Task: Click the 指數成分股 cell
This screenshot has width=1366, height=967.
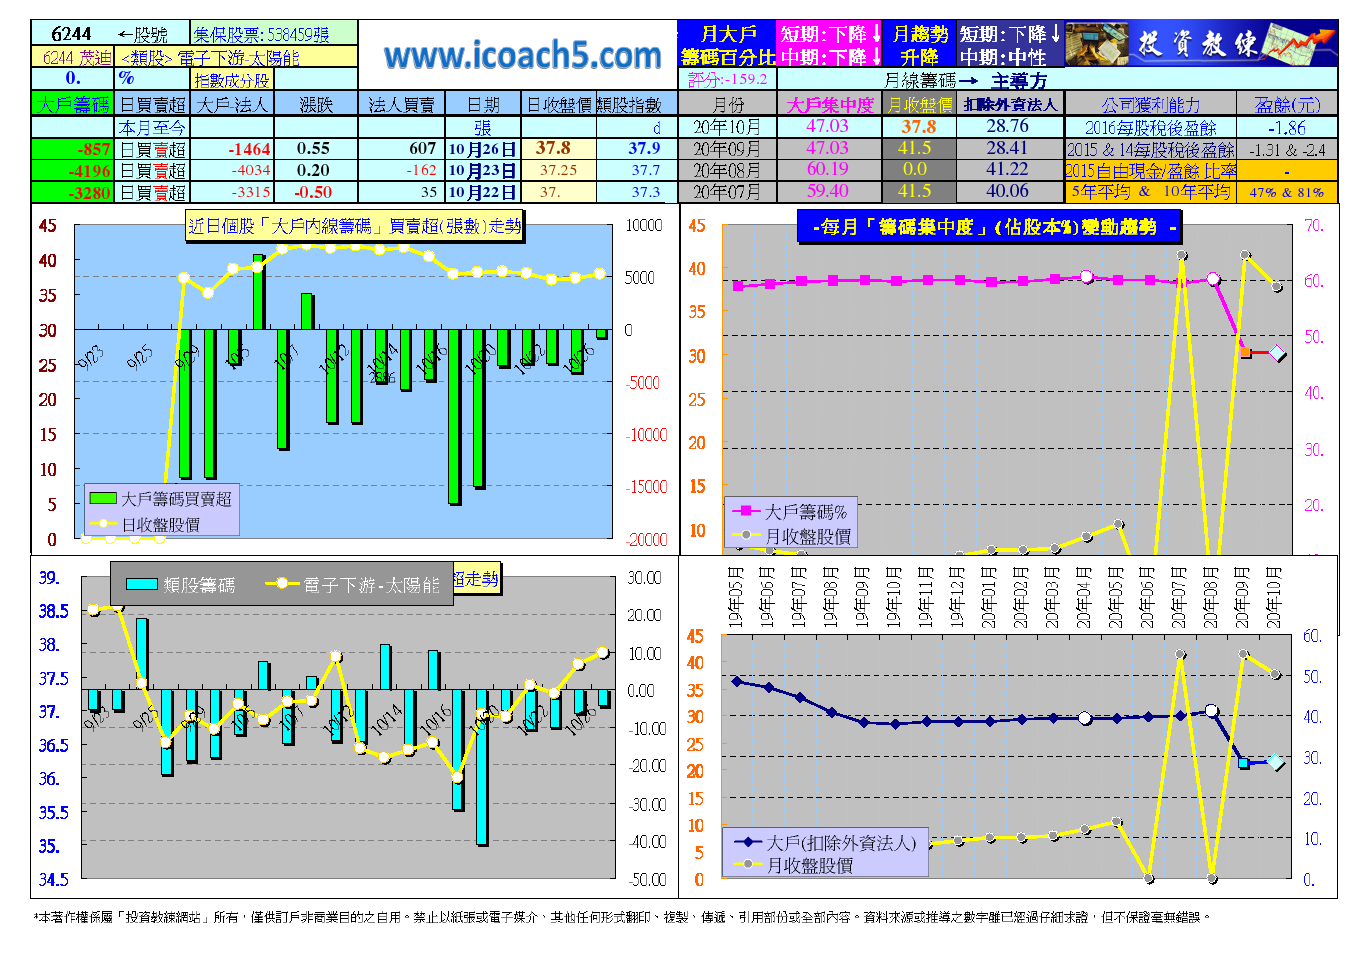Action: (231, 80)
